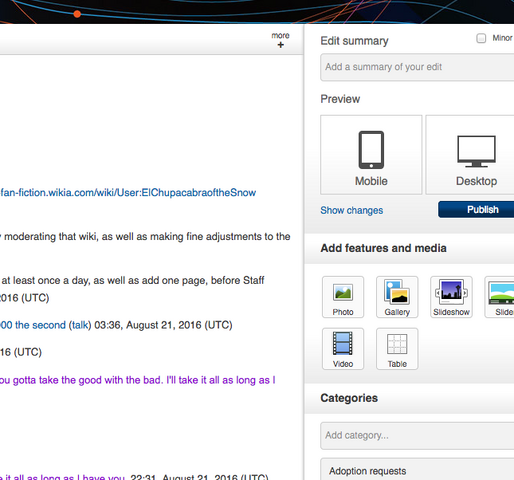Collapse the Categories section

pyautogui.click(x=349, y=398)
